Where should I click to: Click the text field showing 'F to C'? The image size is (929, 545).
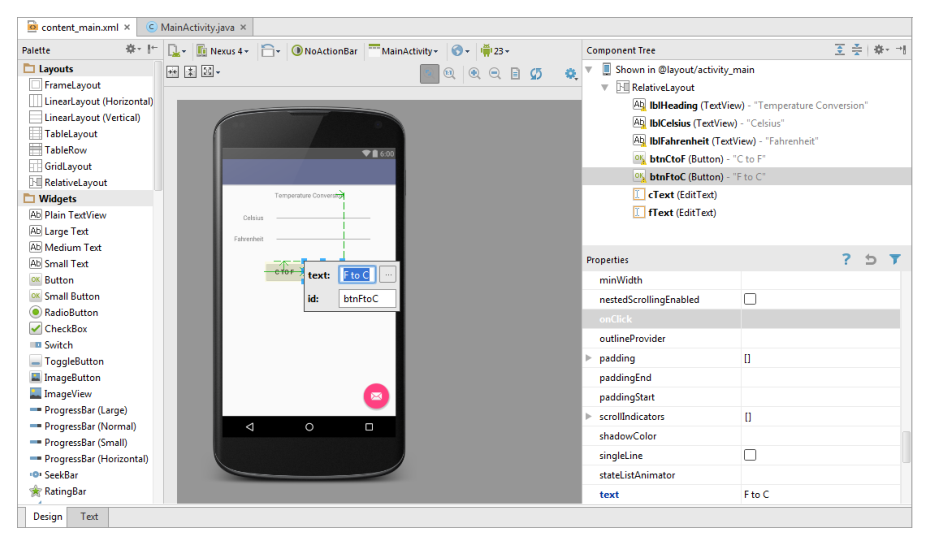357,275
